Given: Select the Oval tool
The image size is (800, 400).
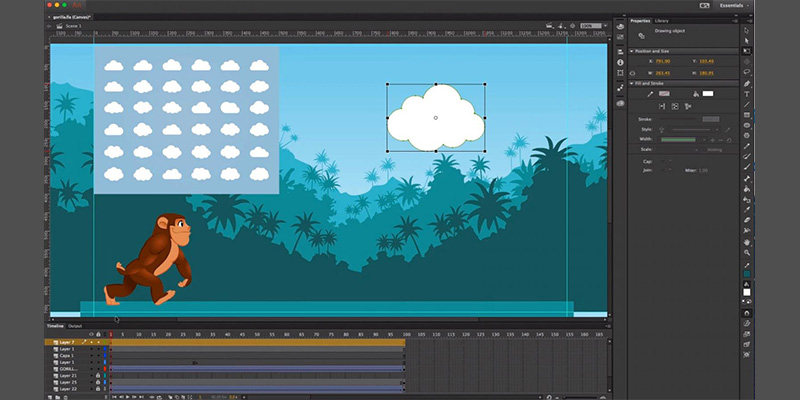Looking at the screenshot, I should point(746,125).
